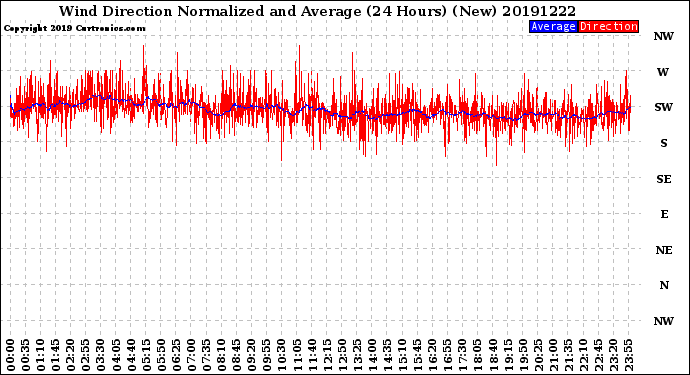Click the 07:00 time axis label
690x375 pixels.
pos(191,355)
